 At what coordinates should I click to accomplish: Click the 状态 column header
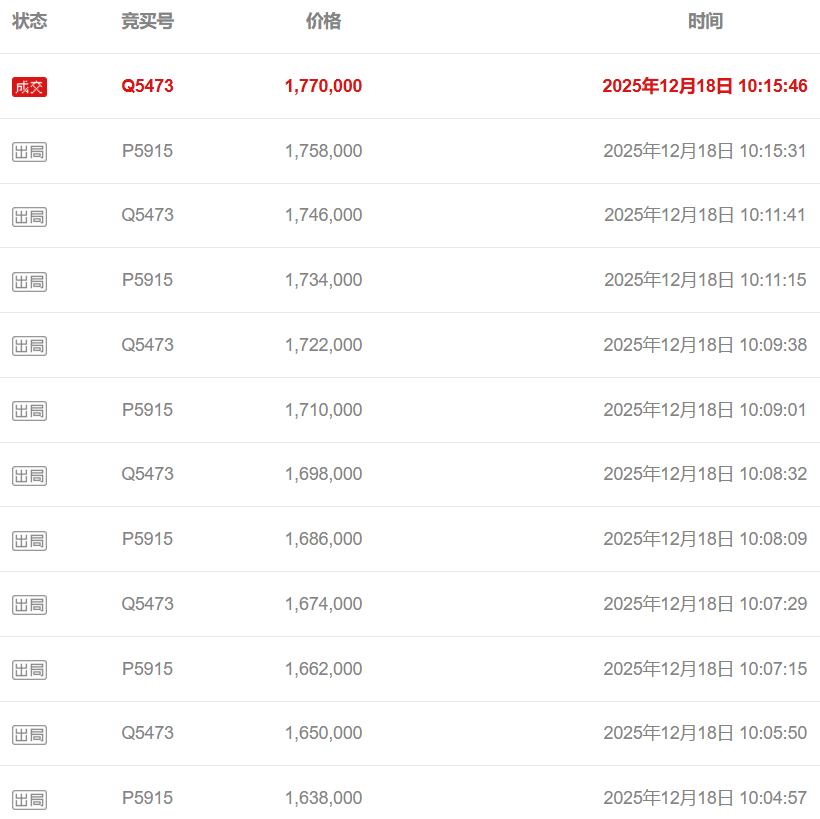[29, 21]
